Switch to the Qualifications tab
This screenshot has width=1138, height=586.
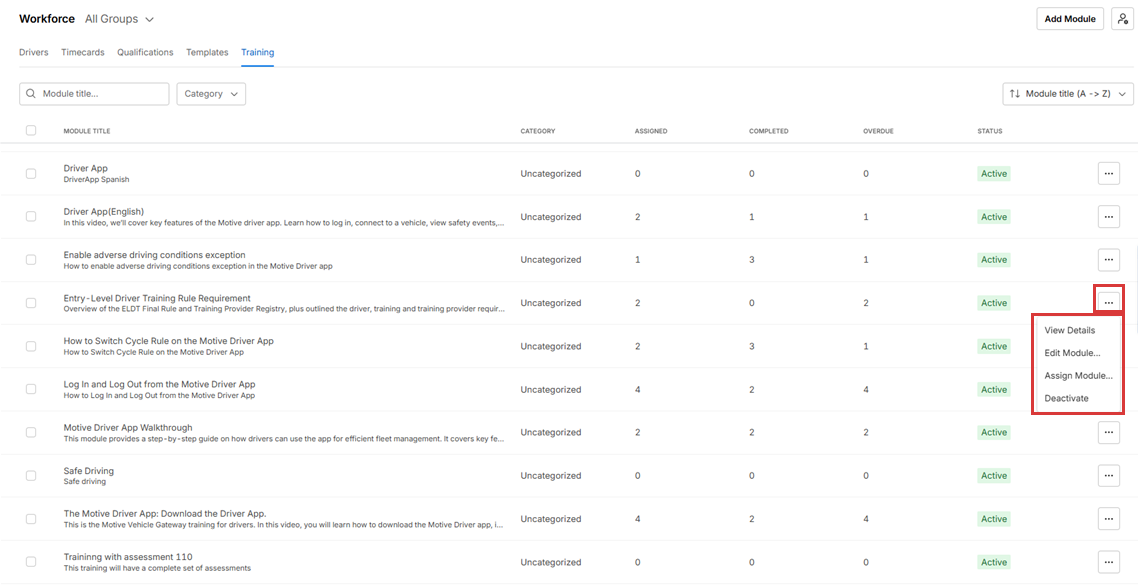(x=145, y=52)
